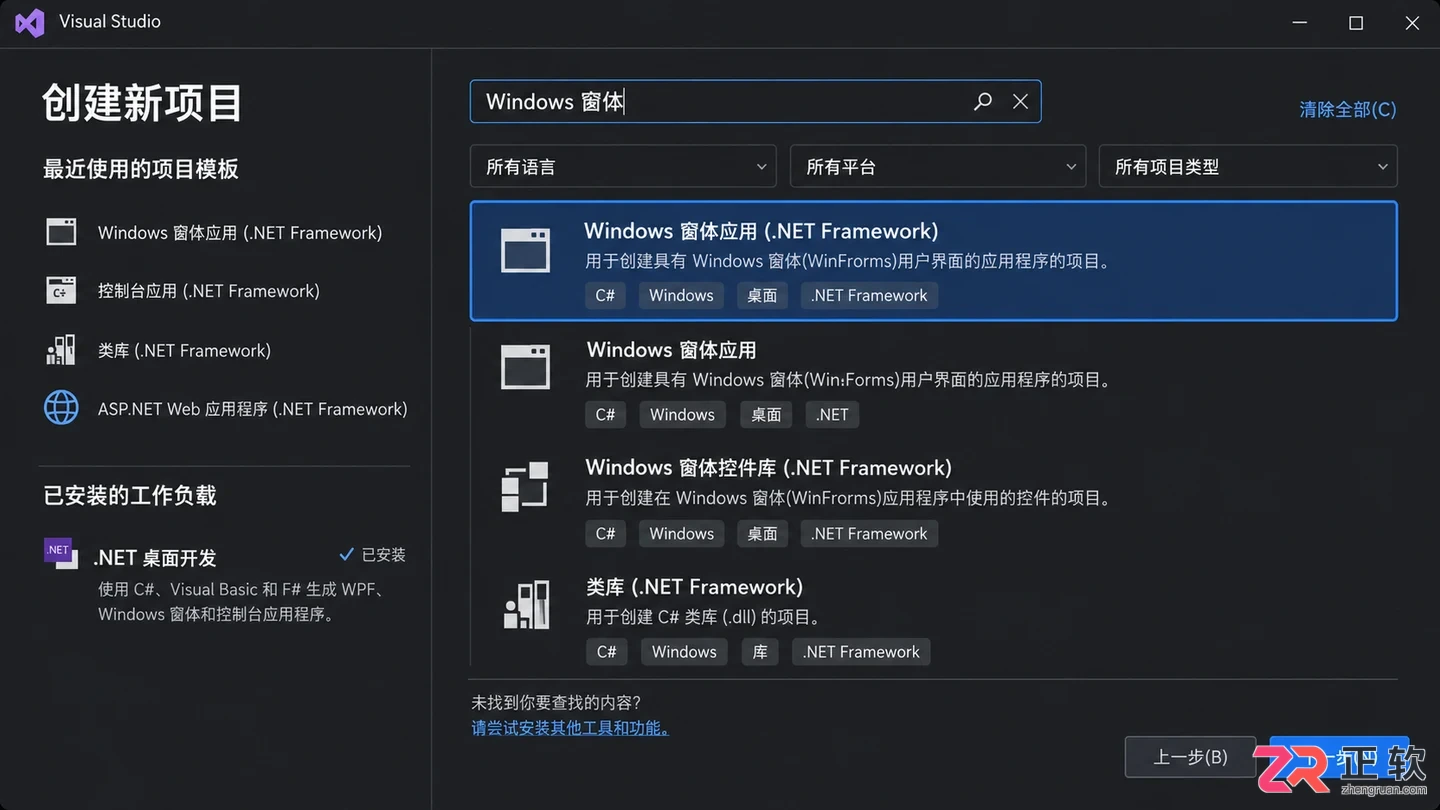The image size is (1440, 810).
Task: Click the 上一步(B) button
Action: (1190, 757)
